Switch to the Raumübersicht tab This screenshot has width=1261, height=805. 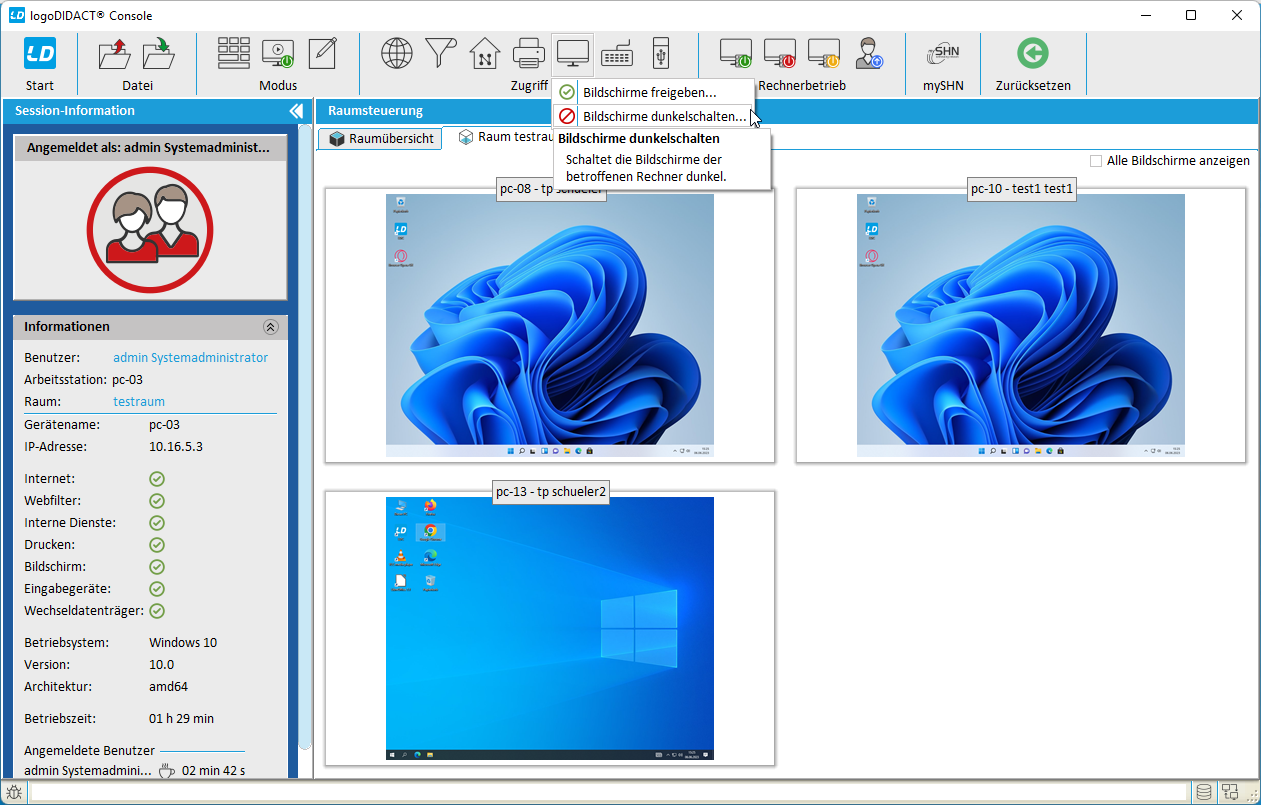point(380,139)
